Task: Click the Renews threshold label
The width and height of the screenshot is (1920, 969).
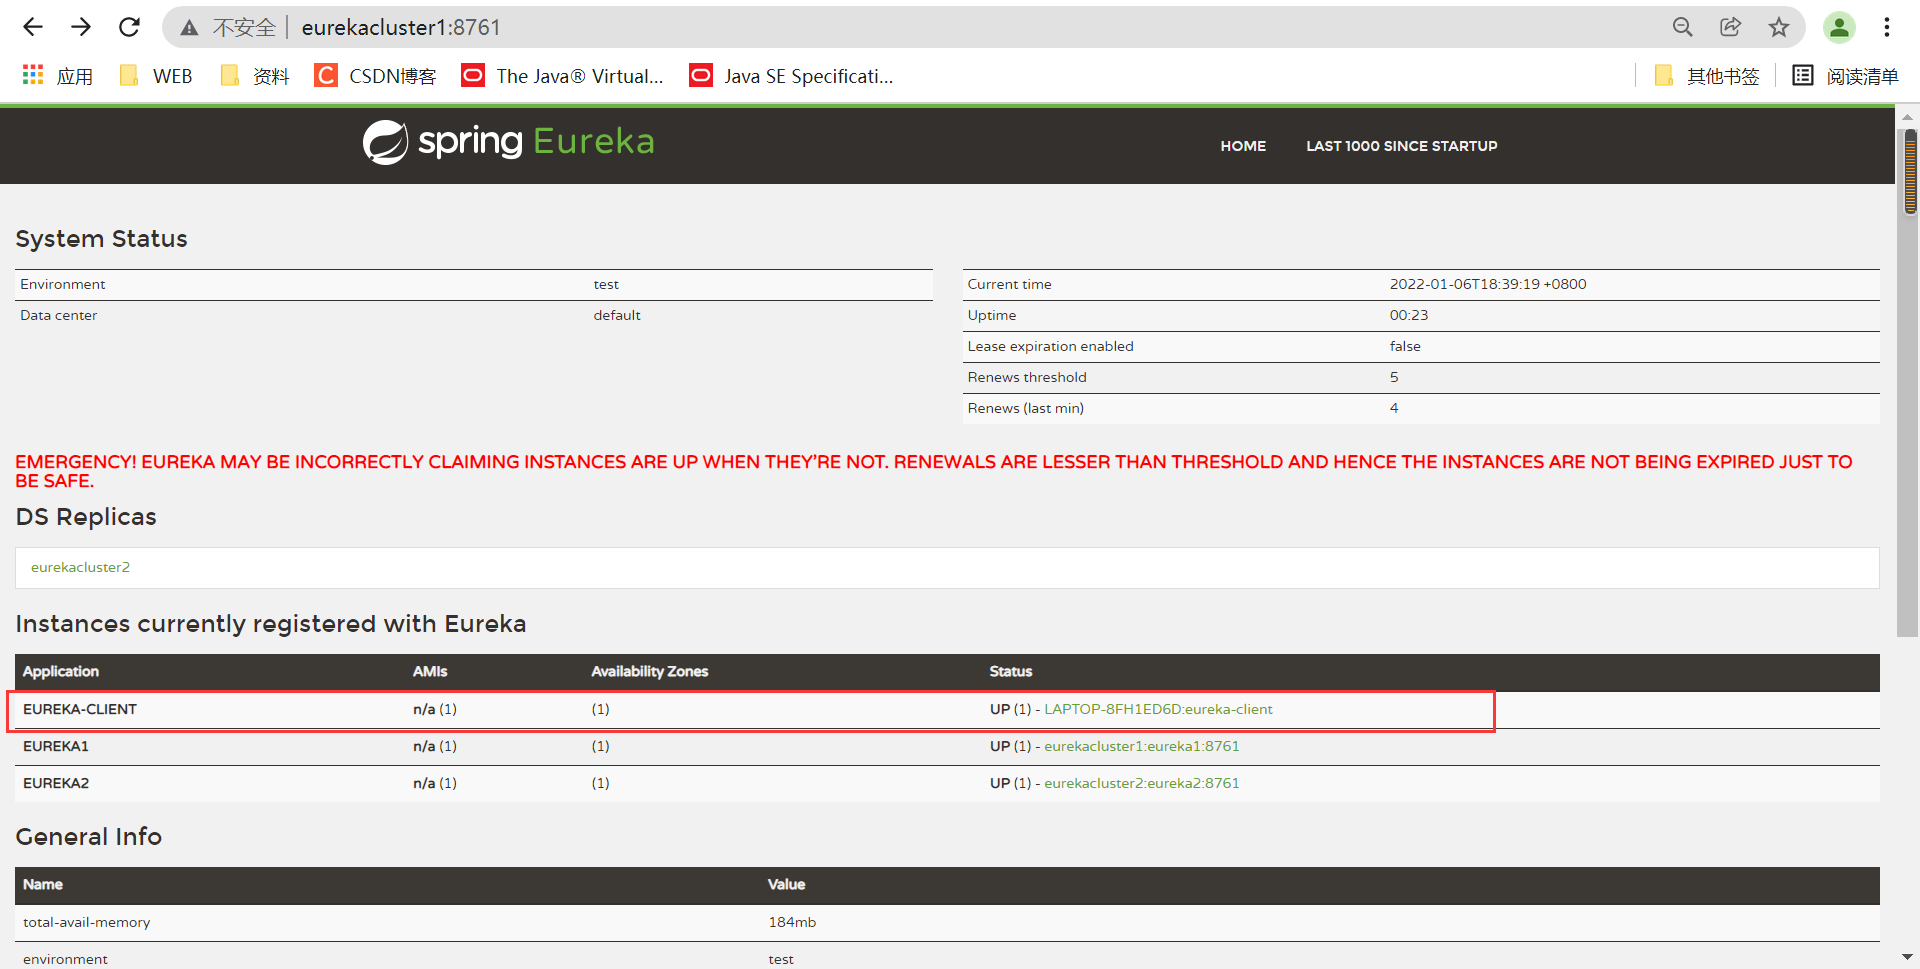Action: point(1027,377)
